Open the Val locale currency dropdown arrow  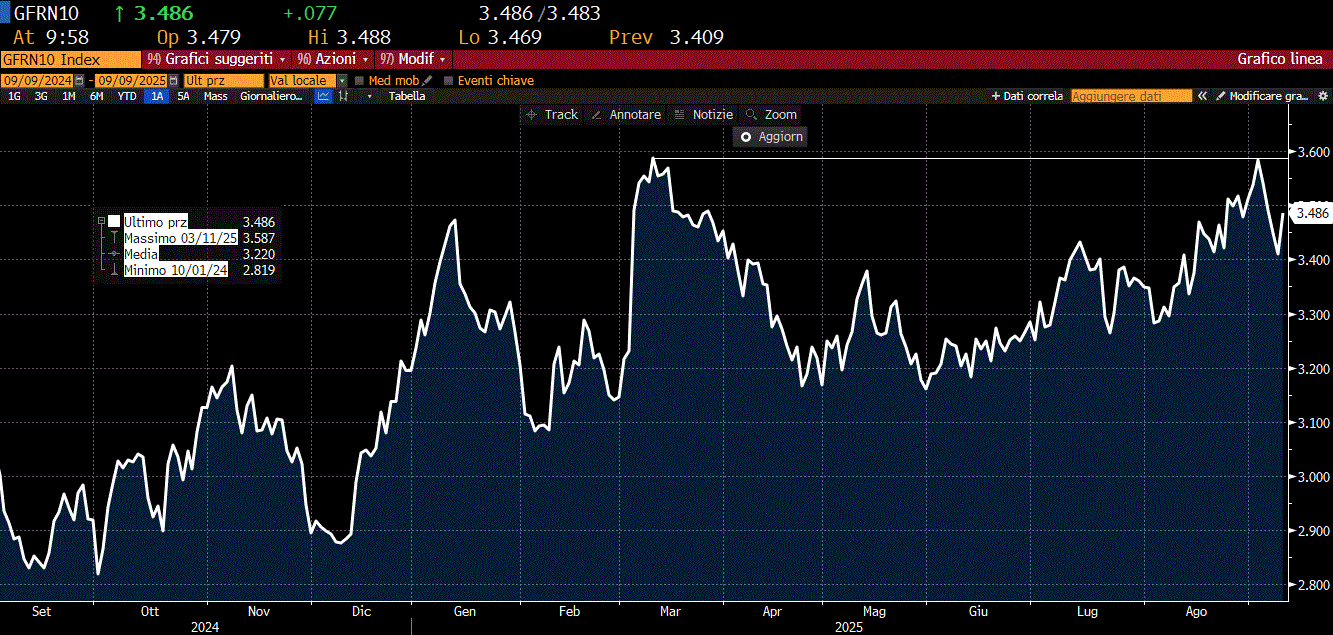click(x=342, y=81)
